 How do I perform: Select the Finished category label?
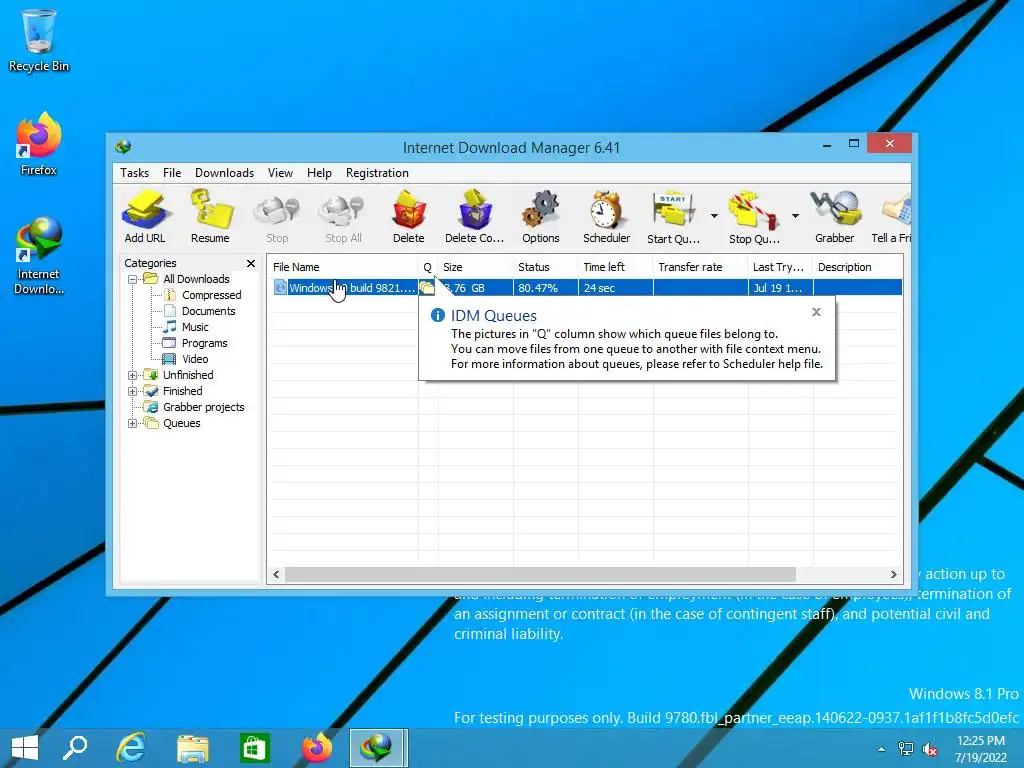coord(182,391)
